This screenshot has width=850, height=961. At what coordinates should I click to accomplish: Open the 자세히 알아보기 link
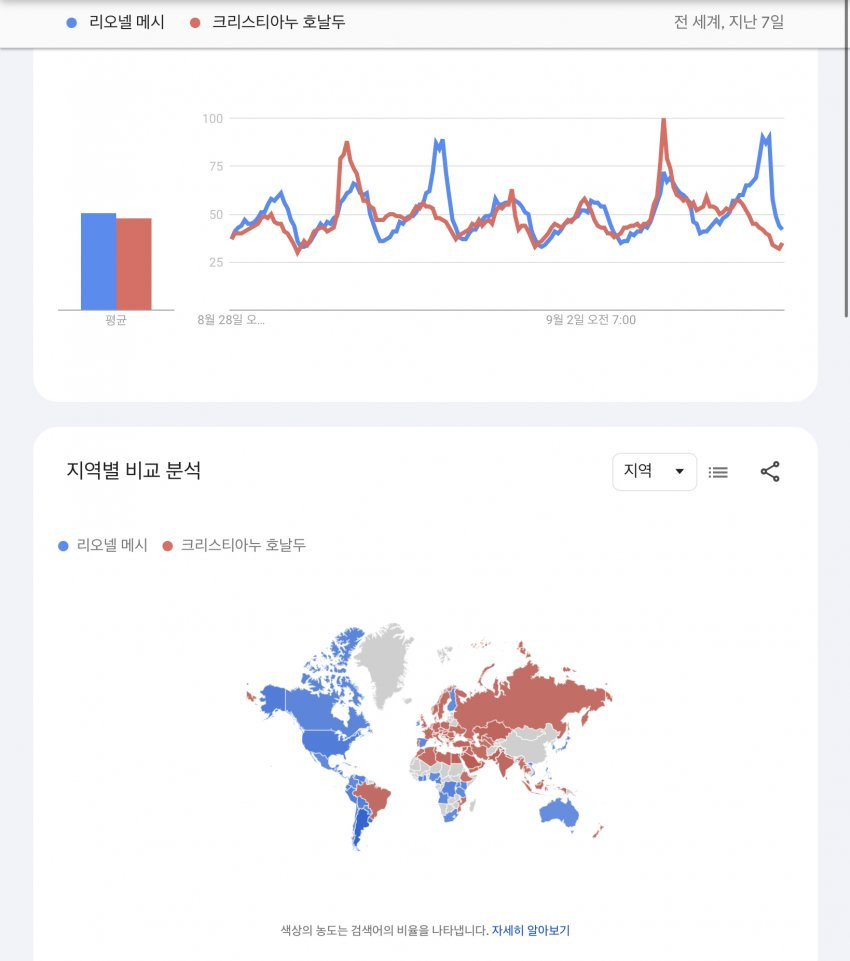coord(530,930)
